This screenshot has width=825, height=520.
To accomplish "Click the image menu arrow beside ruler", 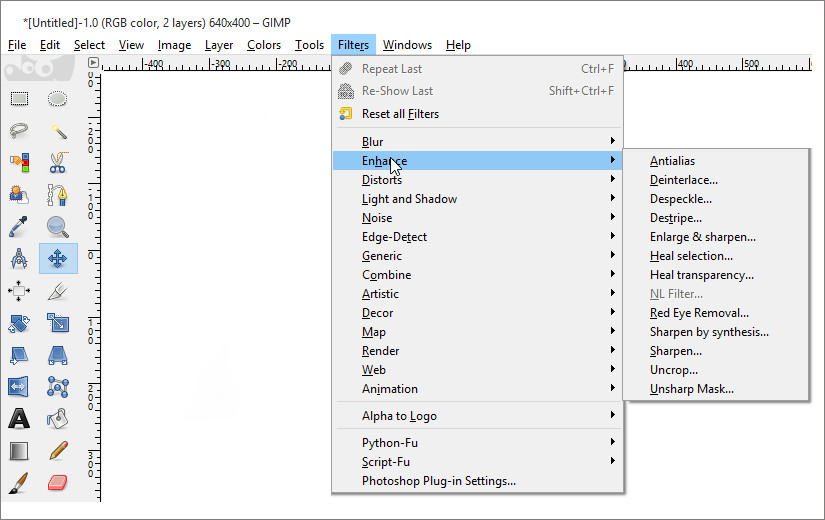I will point(93,62).
